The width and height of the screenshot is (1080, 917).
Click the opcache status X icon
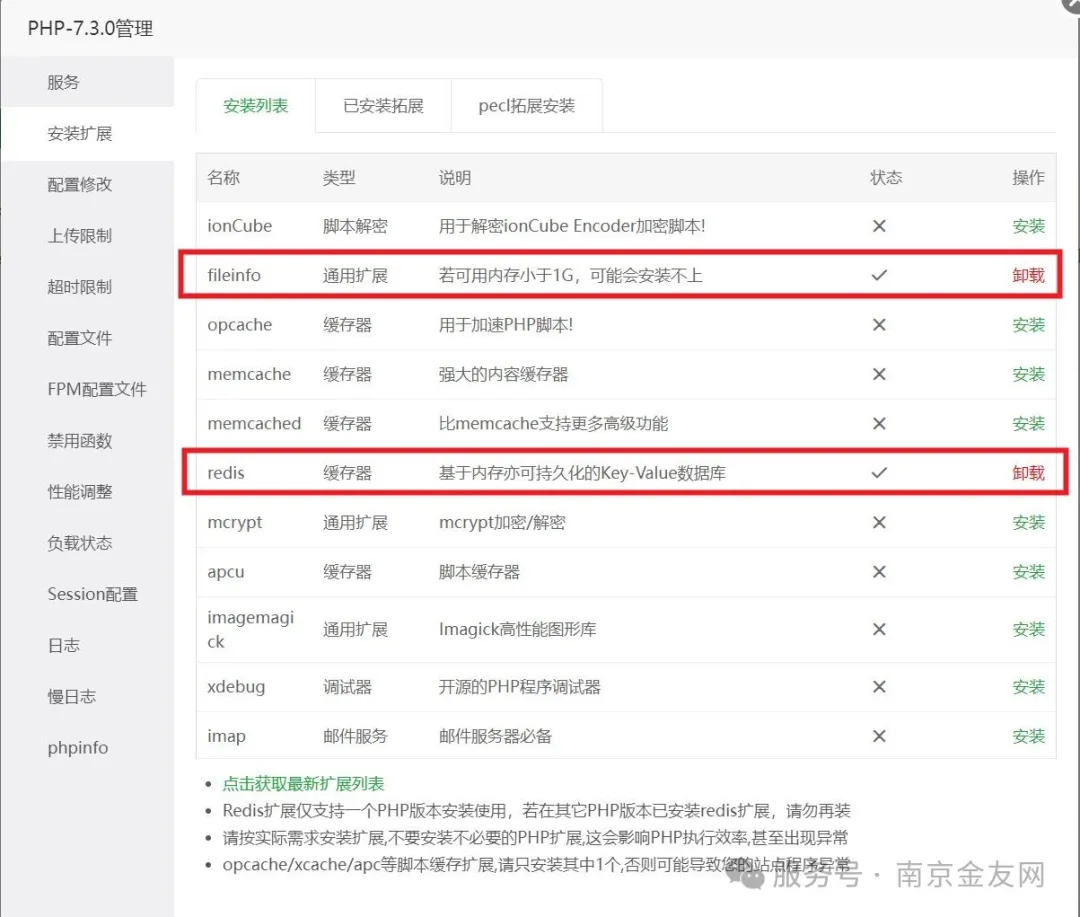pyautogui.click(x=879, y=324)
